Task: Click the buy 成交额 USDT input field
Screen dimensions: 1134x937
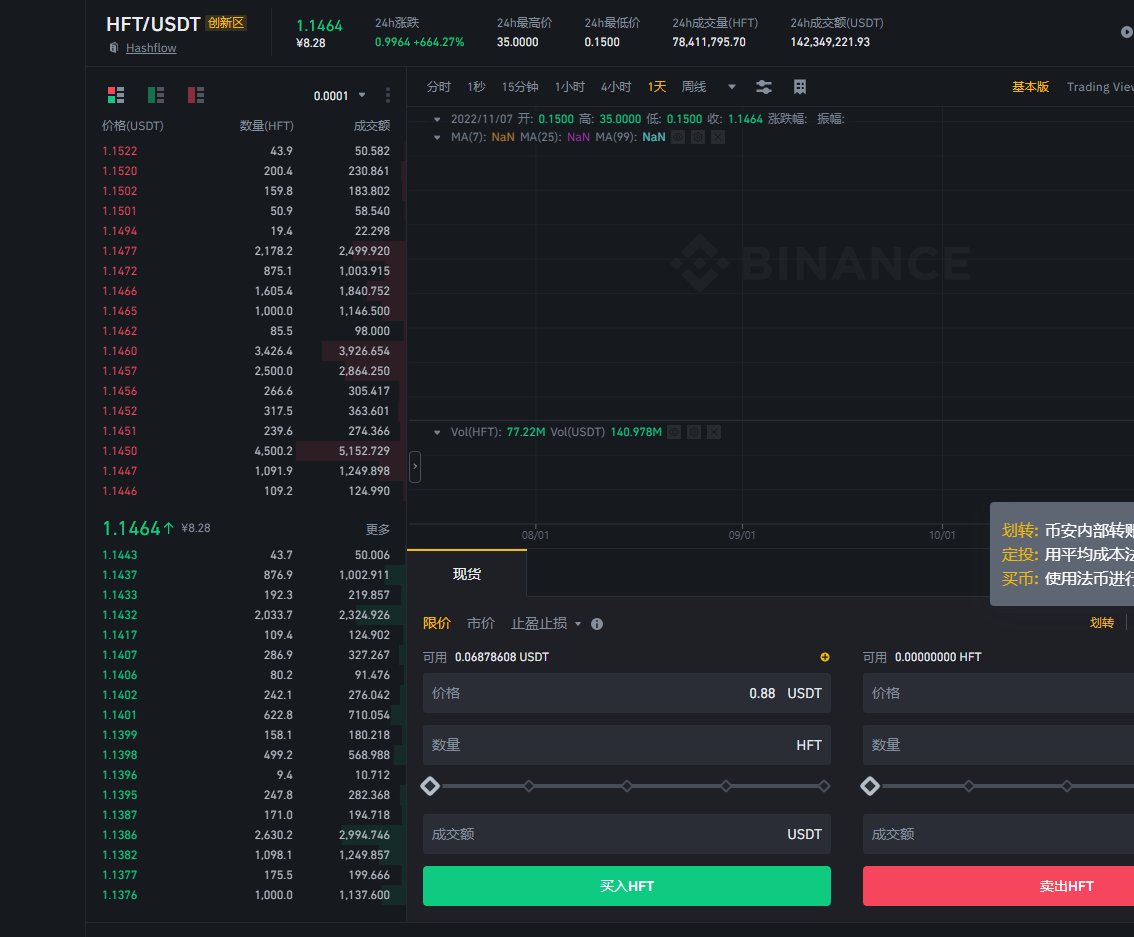Action: (626, 834)
